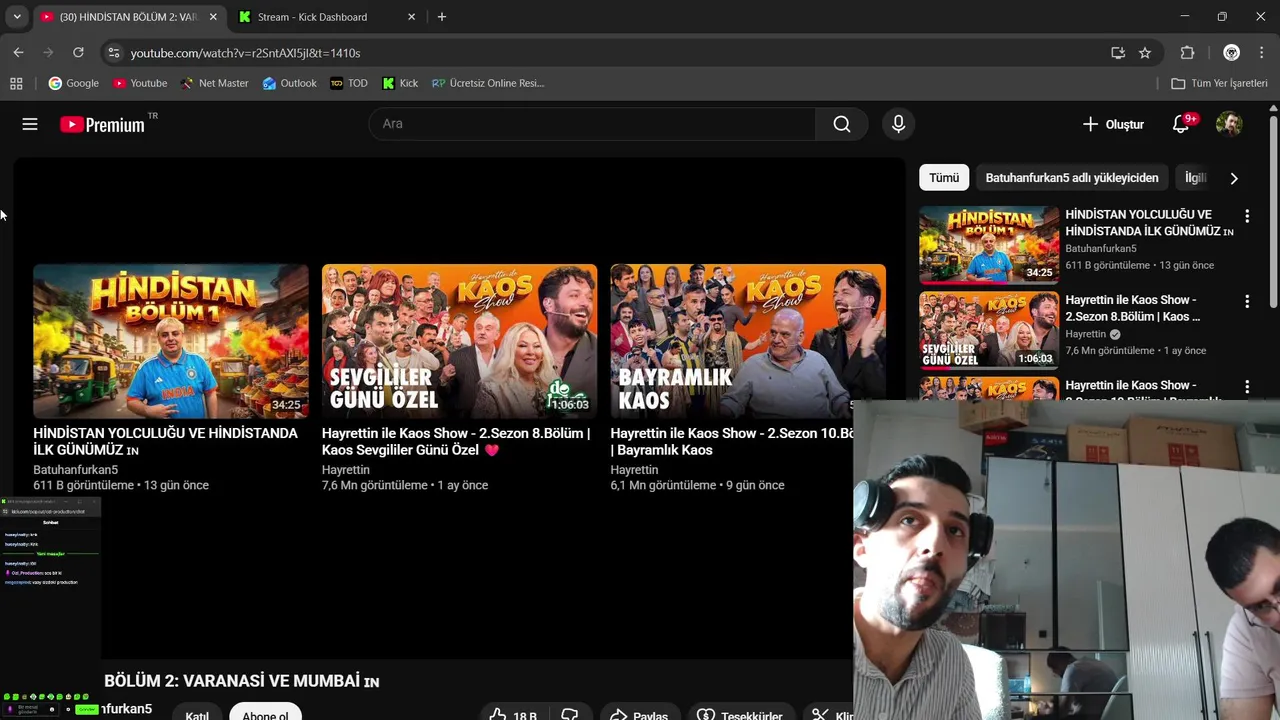1280x720 pixels.
Task: Open the Ücretsiz Online Resi... bookmark
Action: [488, 83]
